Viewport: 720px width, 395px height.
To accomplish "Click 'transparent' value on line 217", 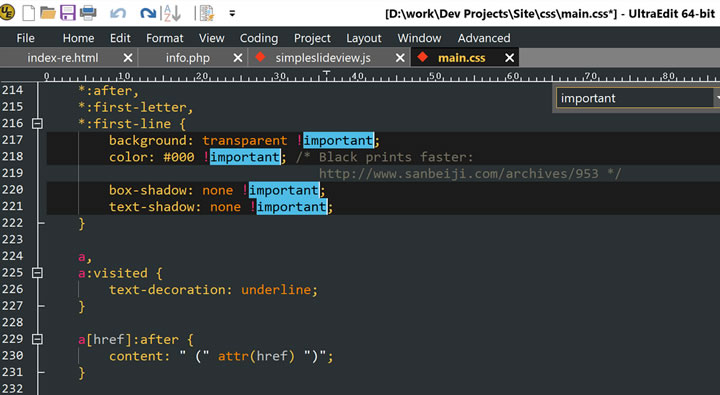I will [x=245, y=141].
